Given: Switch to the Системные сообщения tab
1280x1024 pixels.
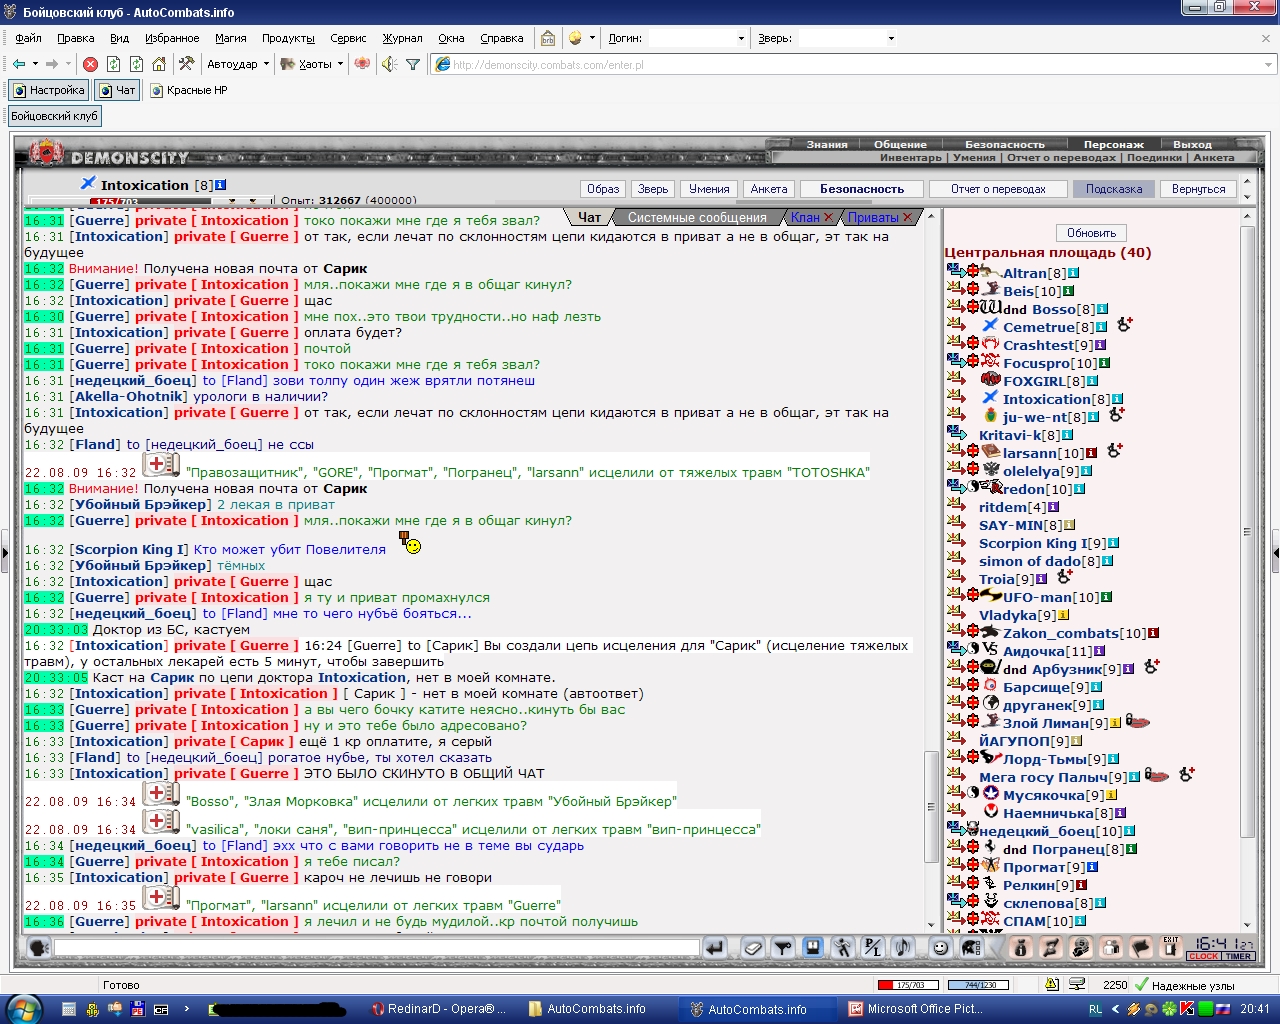Looking at the screenshot, I should pyautogui.click(x=697, y=217).
